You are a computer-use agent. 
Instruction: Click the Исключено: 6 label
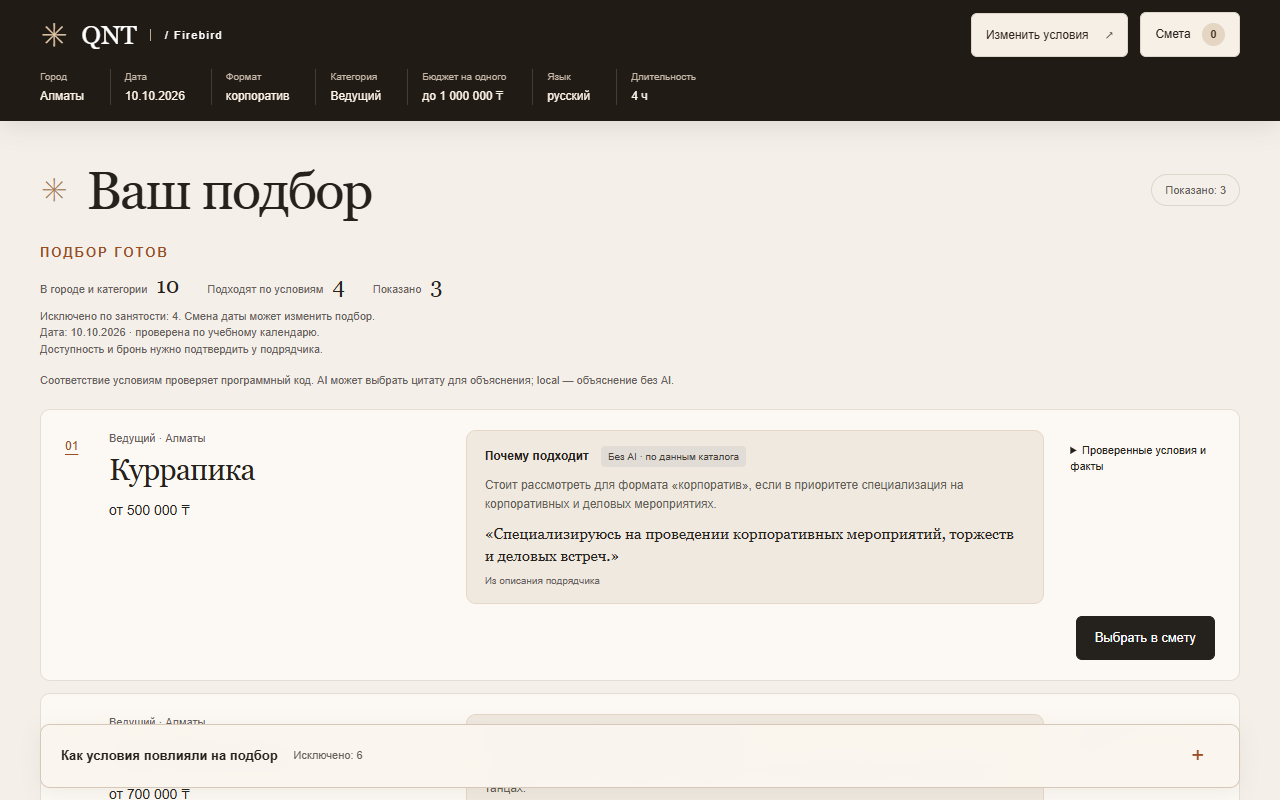point(328,755)
